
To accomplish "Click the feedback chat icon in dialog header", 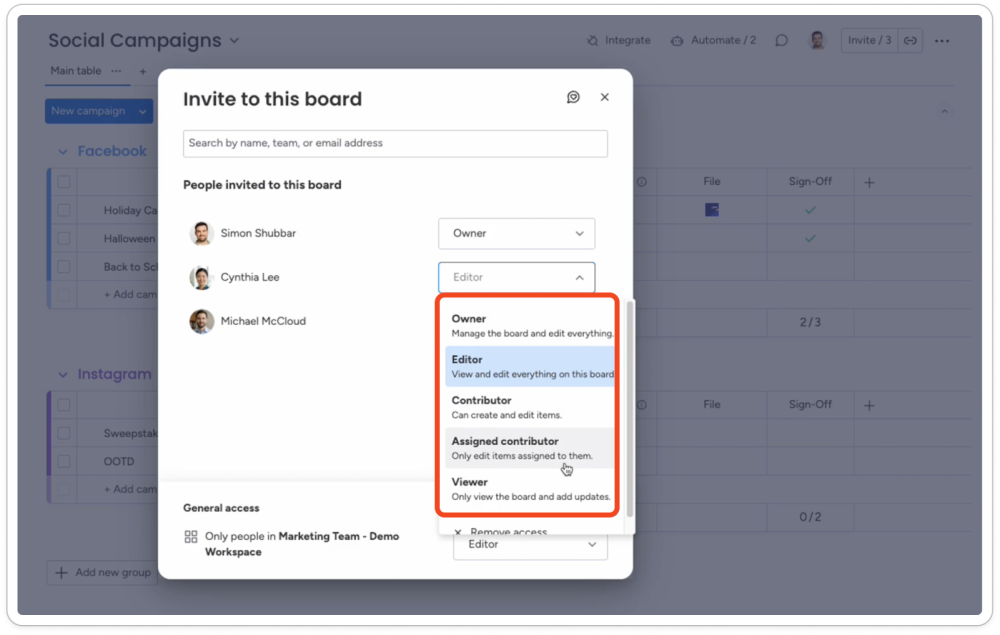I will (x=573, y=97).
